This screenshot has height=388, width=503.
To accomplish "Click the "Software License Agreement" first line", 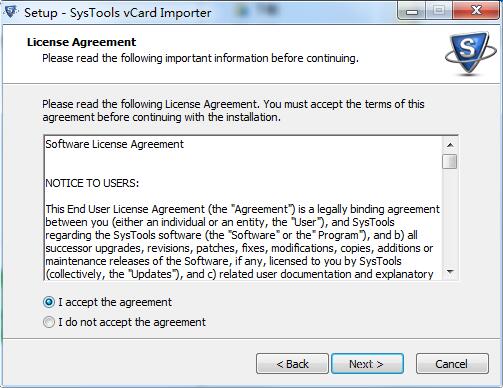I will [114, 144].
